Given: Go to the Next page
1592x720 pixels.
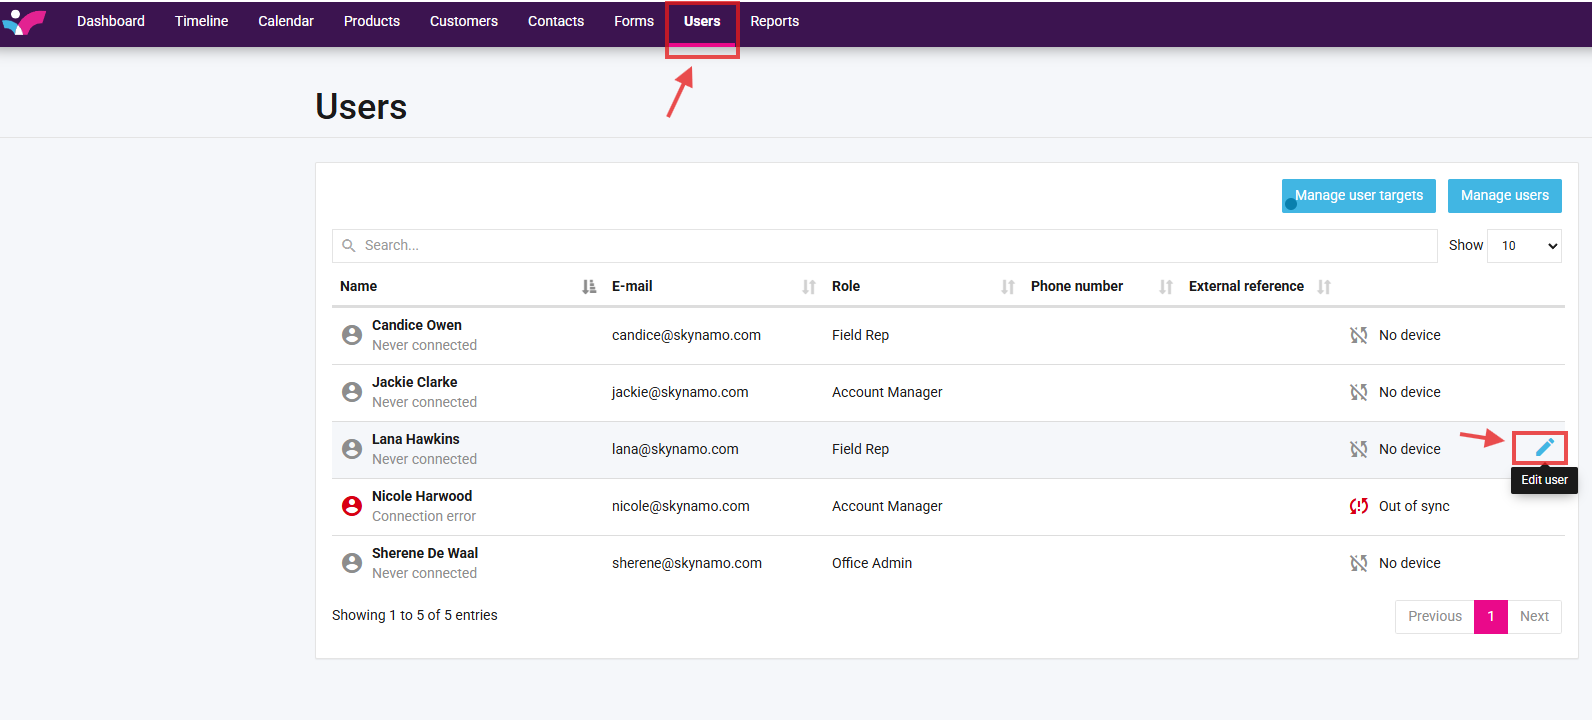Looking at the screenshot, I should coord(1534,616).
